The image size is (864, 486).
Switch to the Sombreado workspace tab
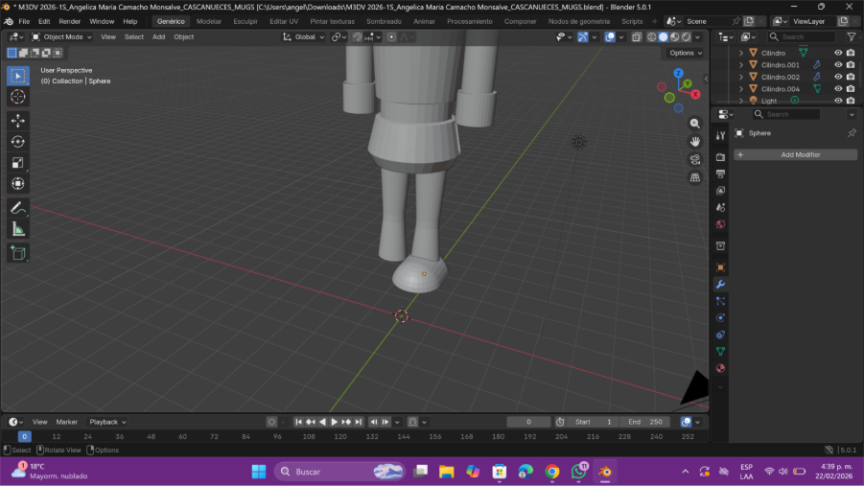pyautogui.click(x=383, y=21)
